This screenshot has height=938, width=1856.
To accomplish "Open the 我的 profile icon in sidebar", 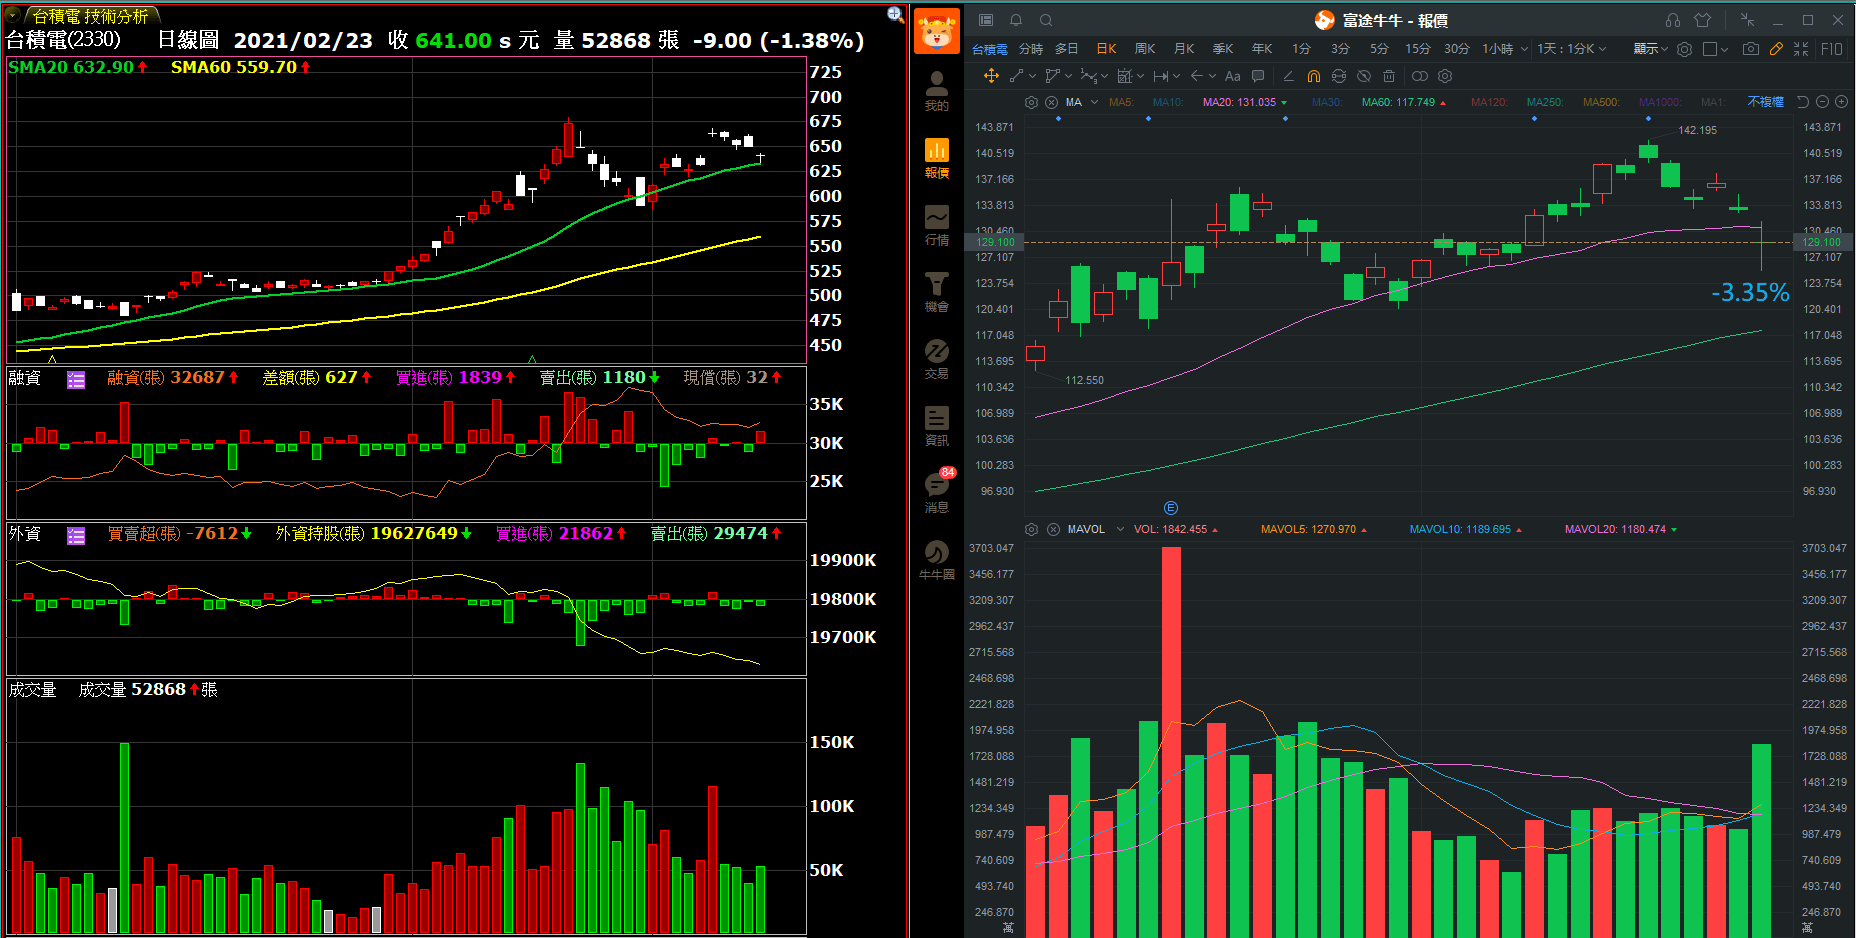I will 936,91.
